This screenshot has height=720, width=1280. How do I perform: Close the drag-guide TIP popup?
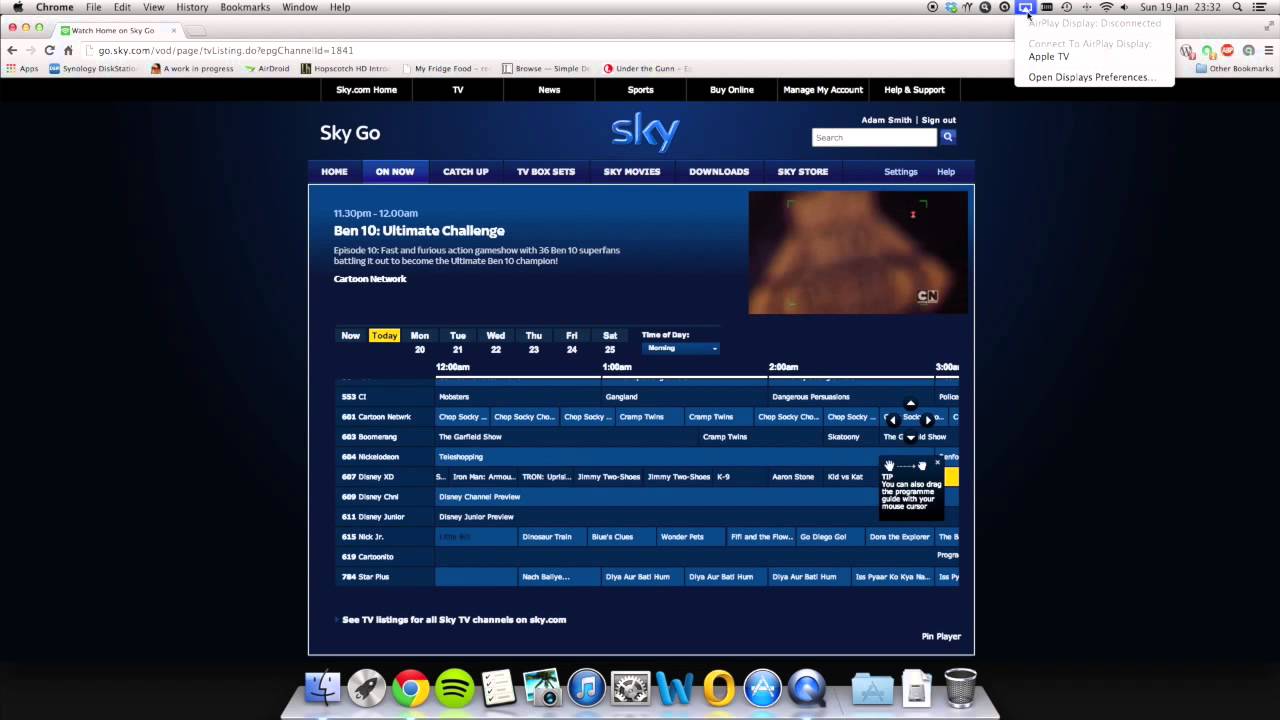937,463
